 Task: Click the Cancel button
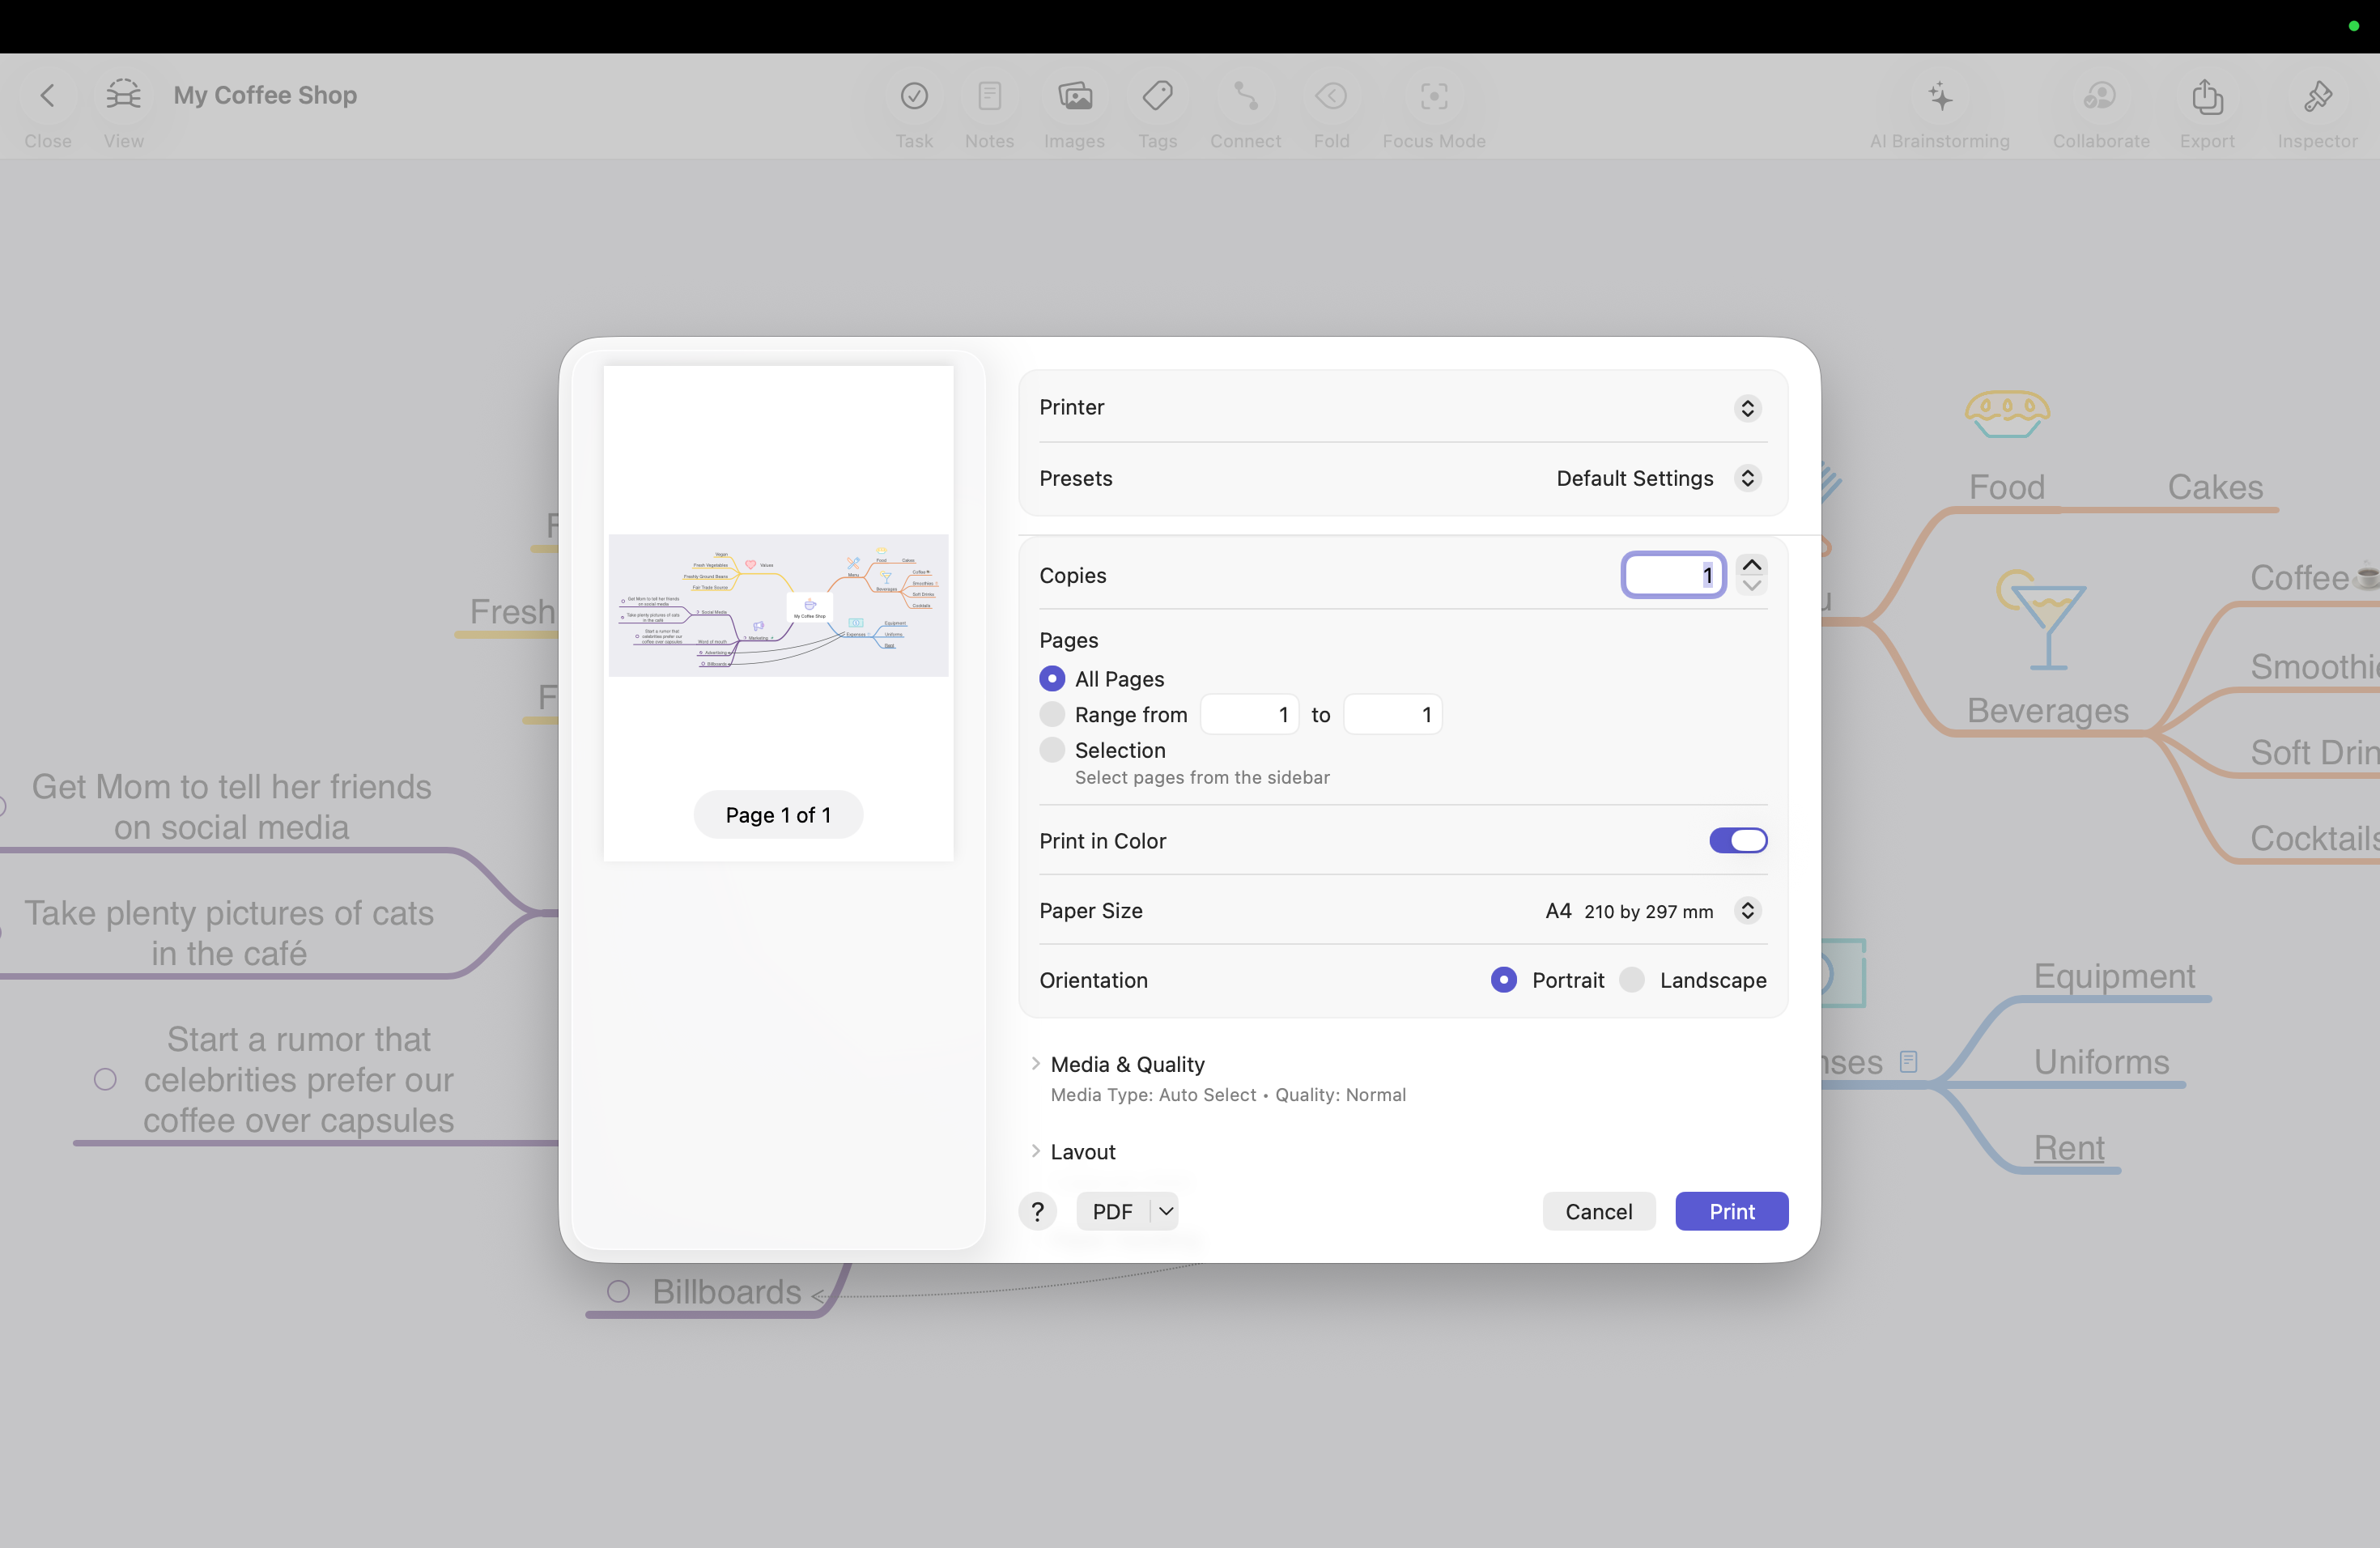click(1598, 1211)
